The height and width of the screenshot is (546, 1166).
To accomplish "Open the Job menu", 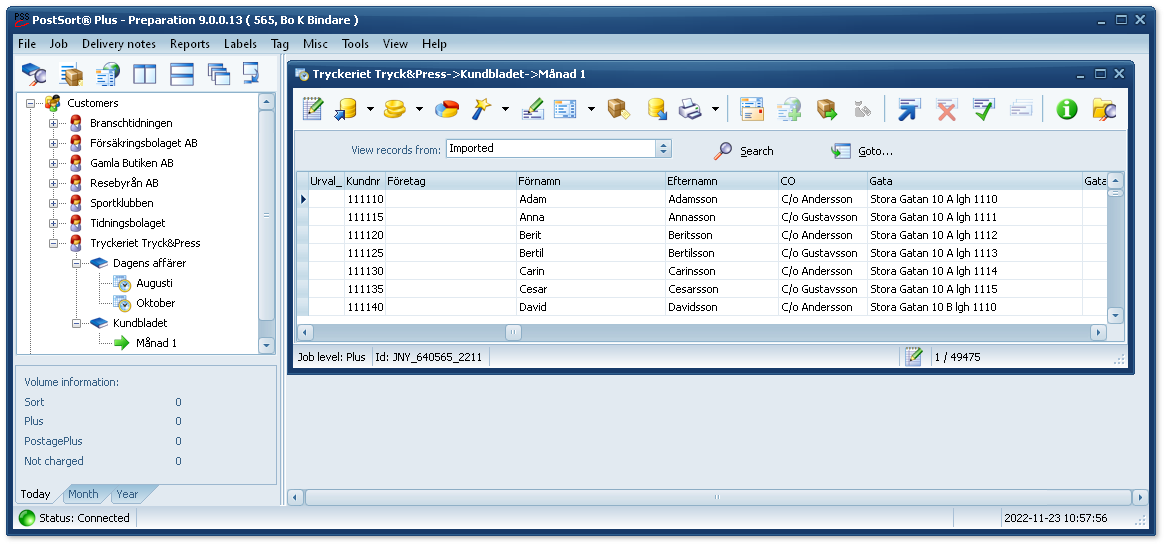I will tap(59, 44).
